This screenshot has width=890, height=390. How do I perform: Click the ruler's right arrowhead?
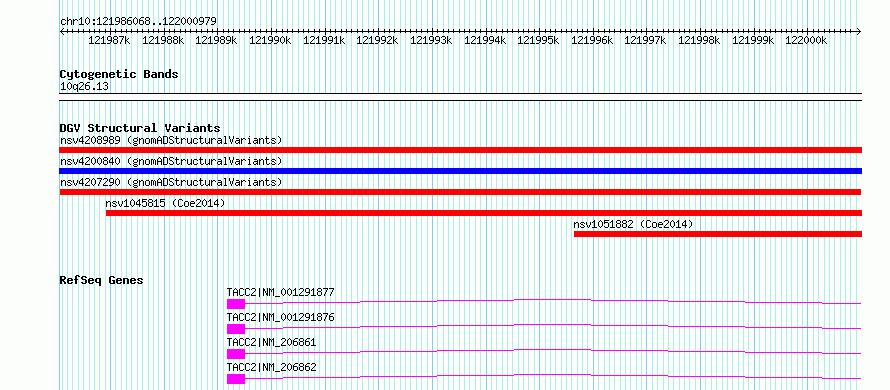[859, 32]
